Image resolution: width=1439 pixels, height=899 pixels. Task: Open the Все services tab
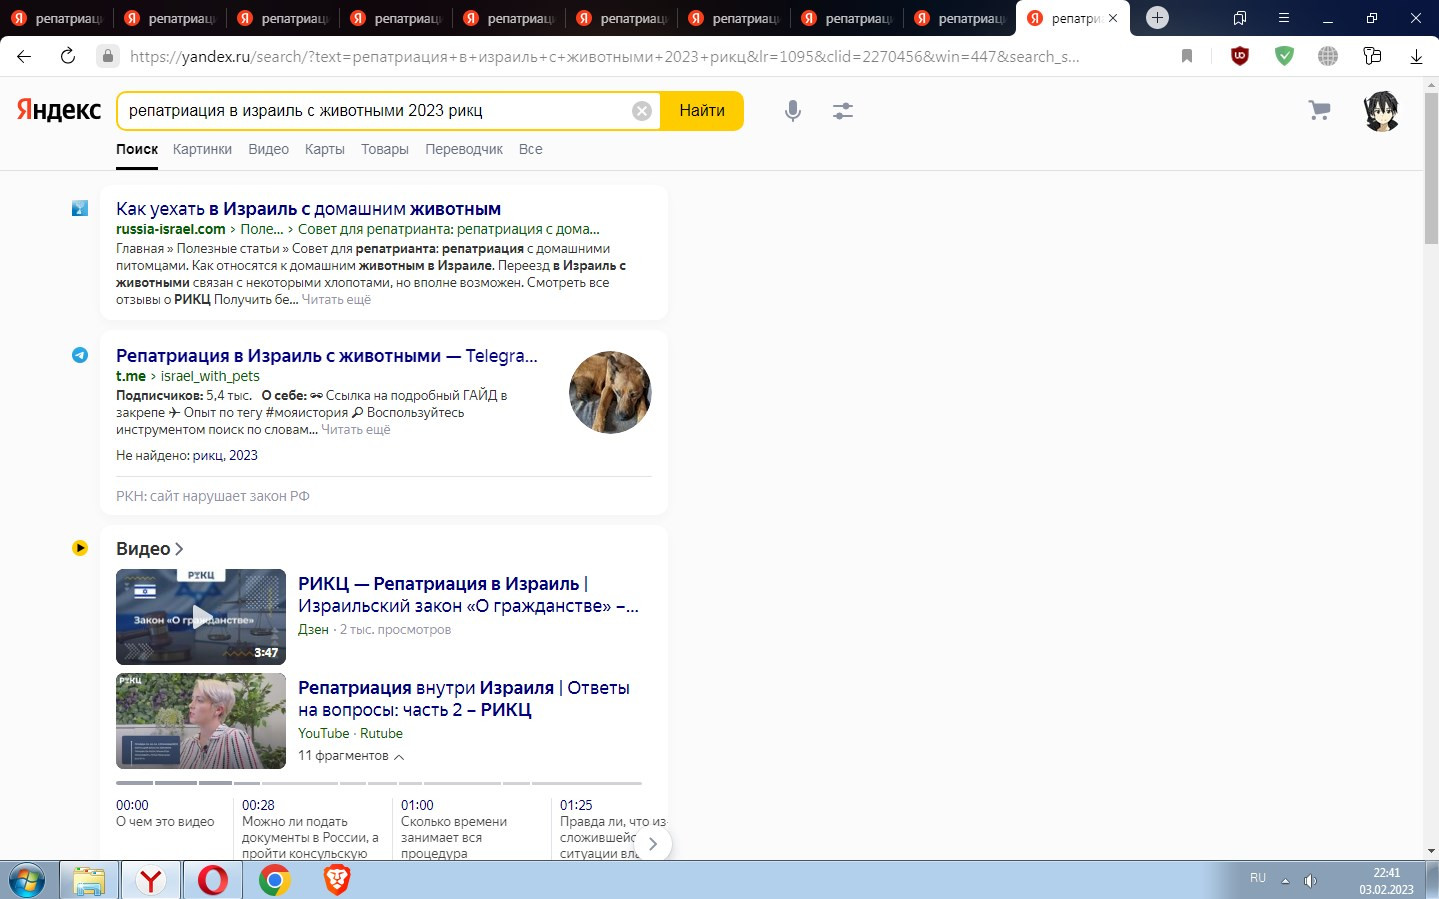(531, 149)
